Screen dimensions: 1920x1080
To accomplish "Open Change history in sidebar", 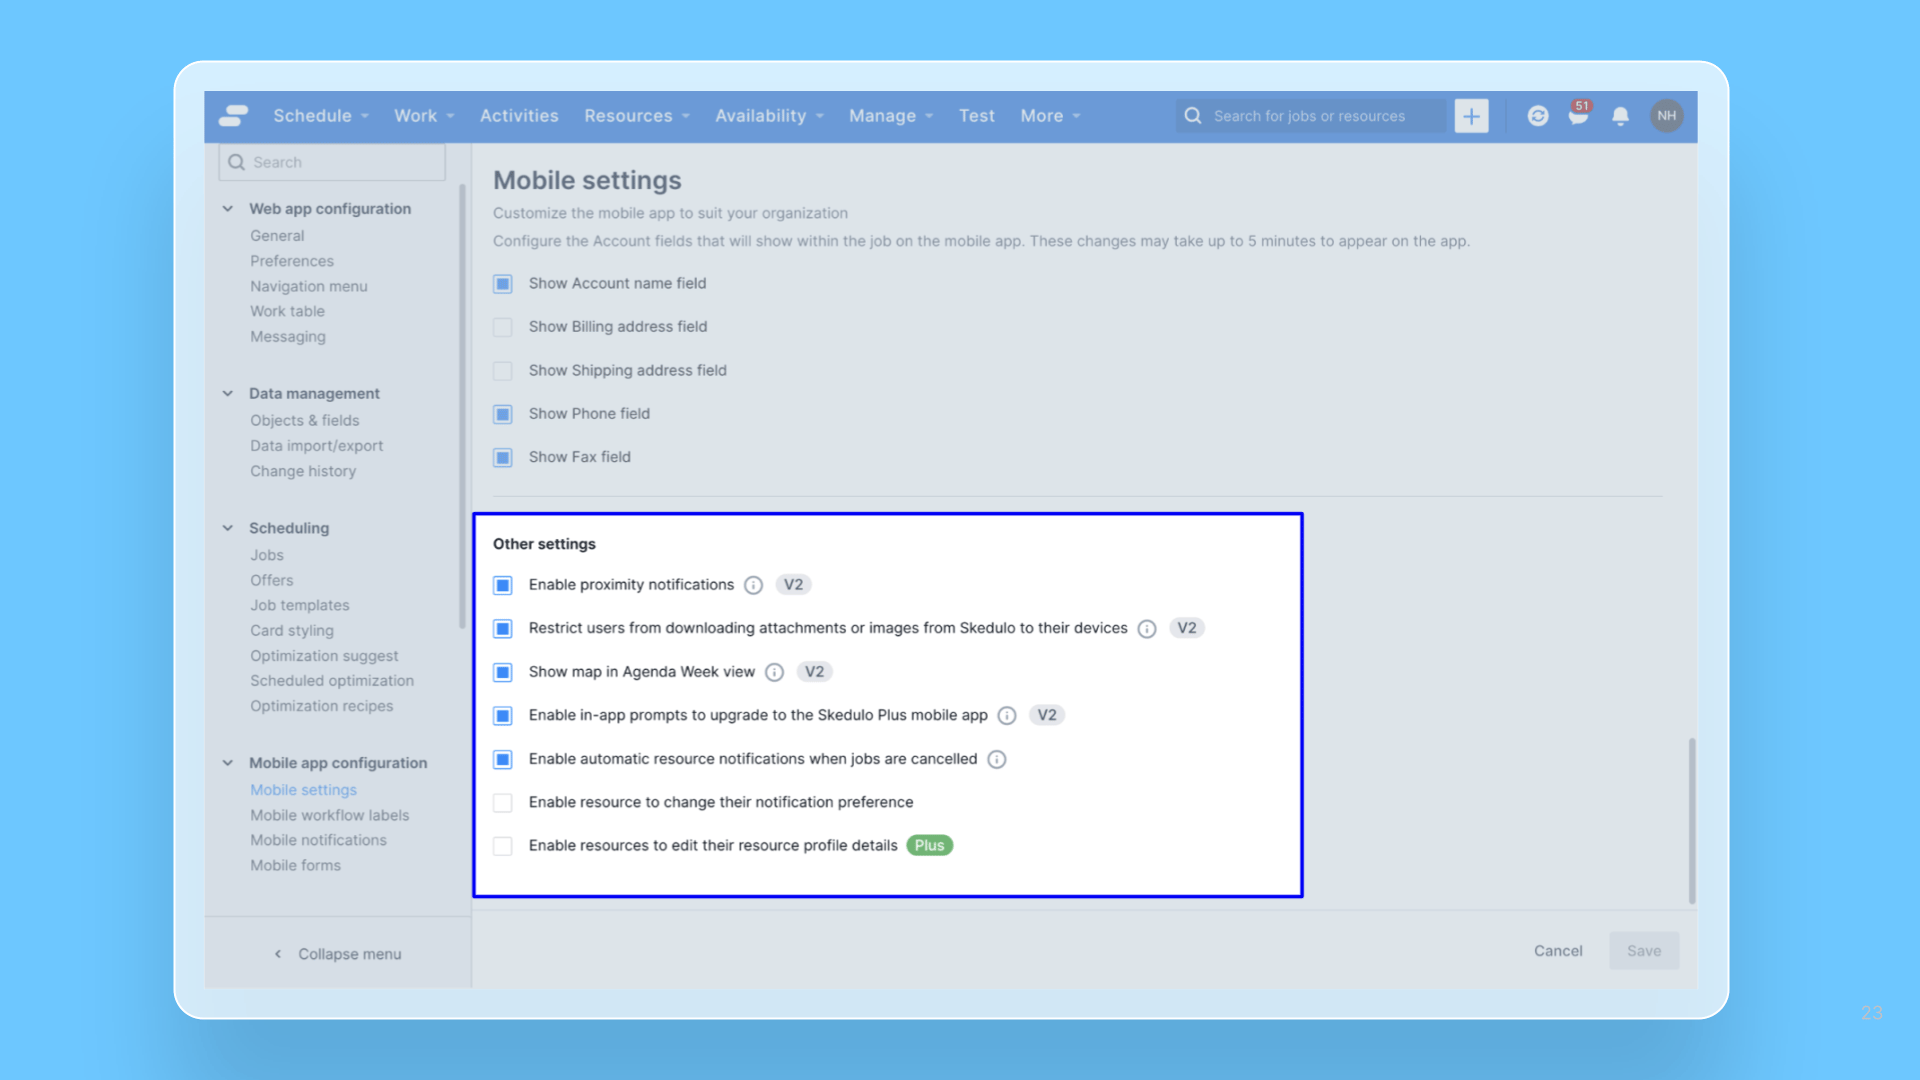I will click(303, 471).
